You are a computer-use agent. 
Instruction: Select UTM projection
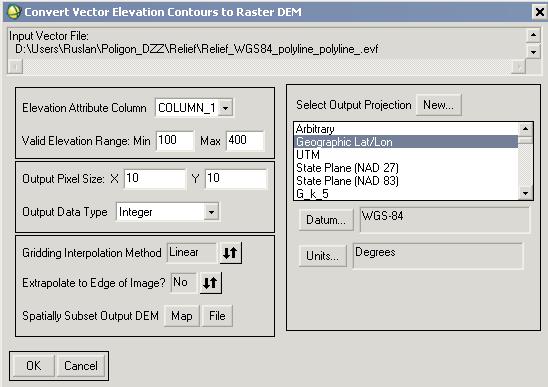pos(406,155)
